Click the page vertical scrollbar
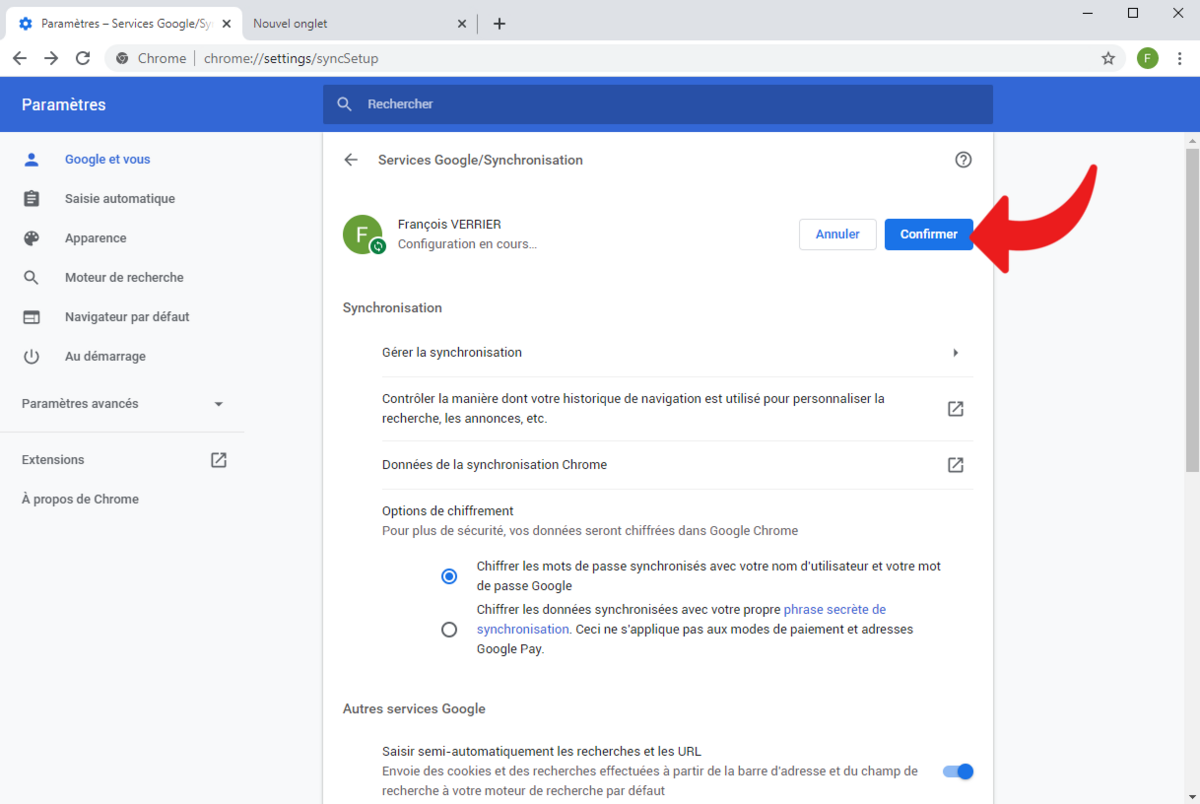The width and height of the screenshot is (1200, 804). click(1192, 310)
